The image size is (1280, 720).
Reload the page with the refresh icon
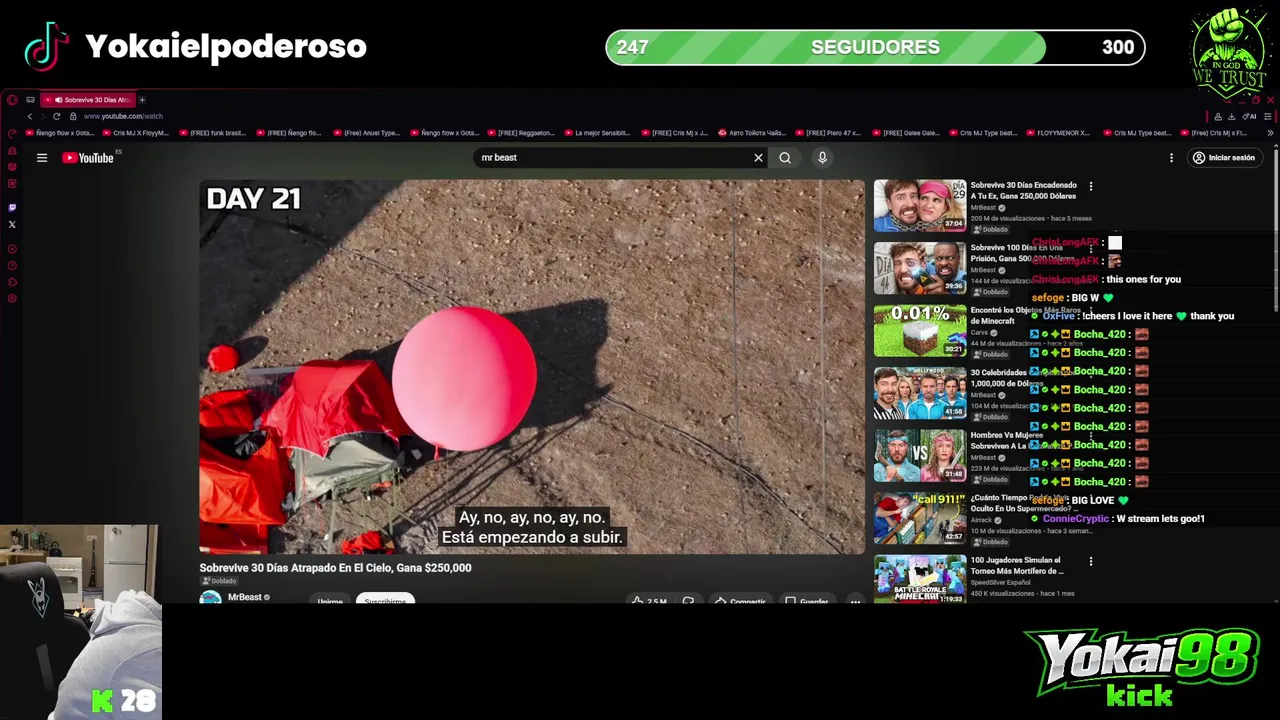coord(56,116)
